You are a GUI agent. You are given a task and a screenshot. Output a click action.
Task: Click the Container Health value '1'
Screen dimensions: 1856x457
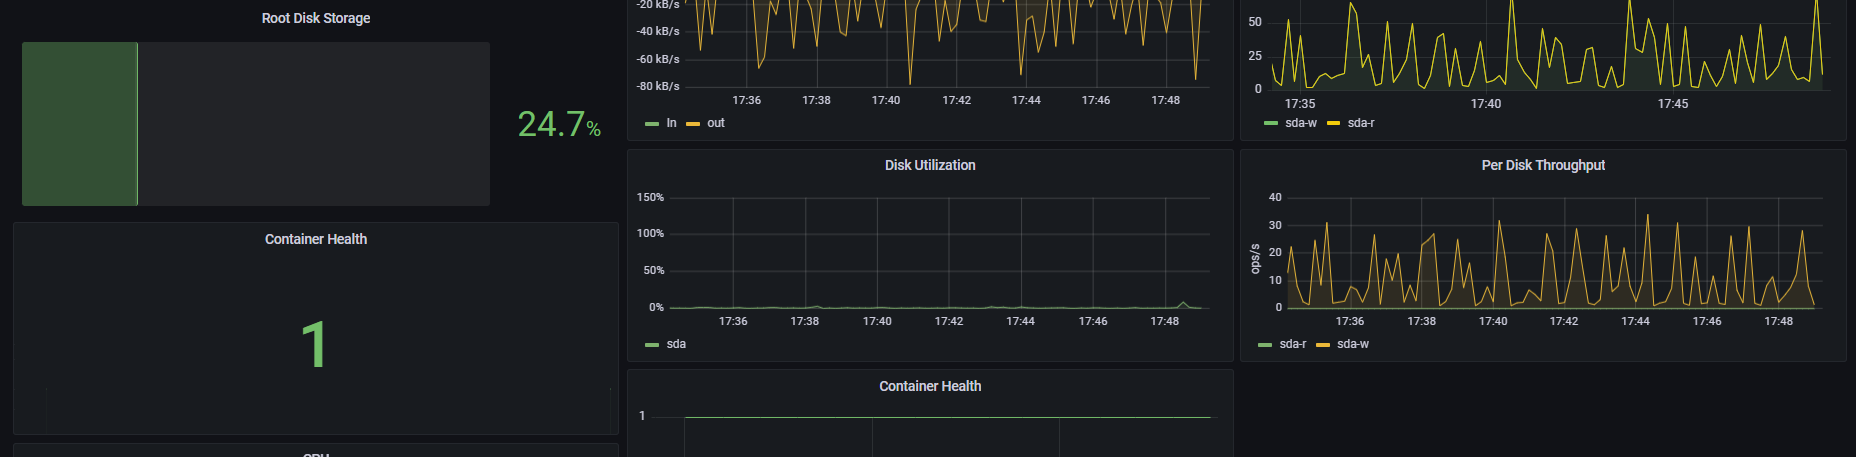[x=314, y=345]
